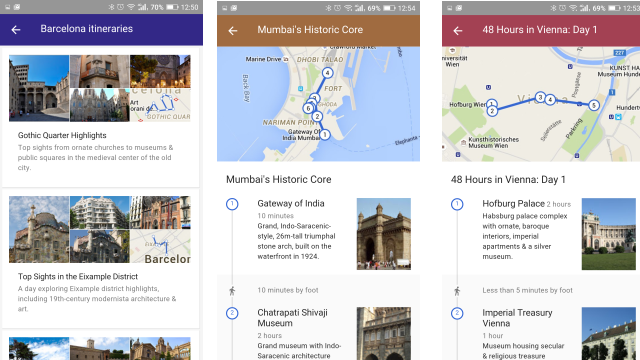Open the Eixample map thumbnail labeled Barcelona

[x=160, y=246]
